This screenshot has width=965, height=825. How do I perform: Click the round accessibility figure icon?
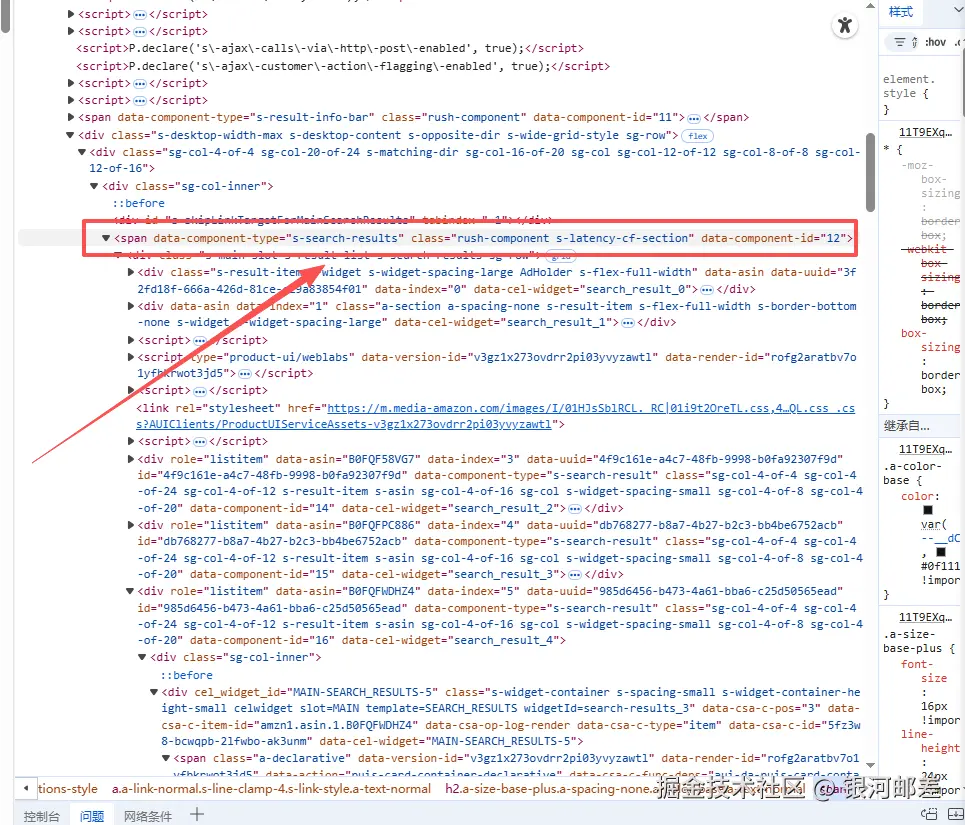pos(845,25)
